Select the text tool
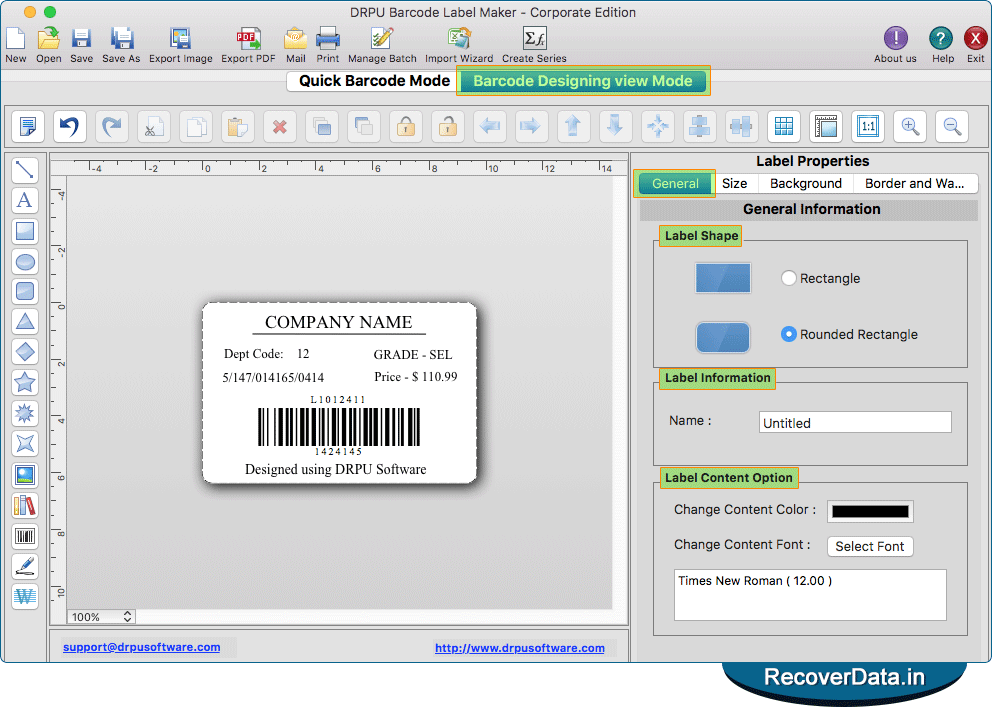The width and height of the screenshot is (992, 707). [x=25, y=200]
